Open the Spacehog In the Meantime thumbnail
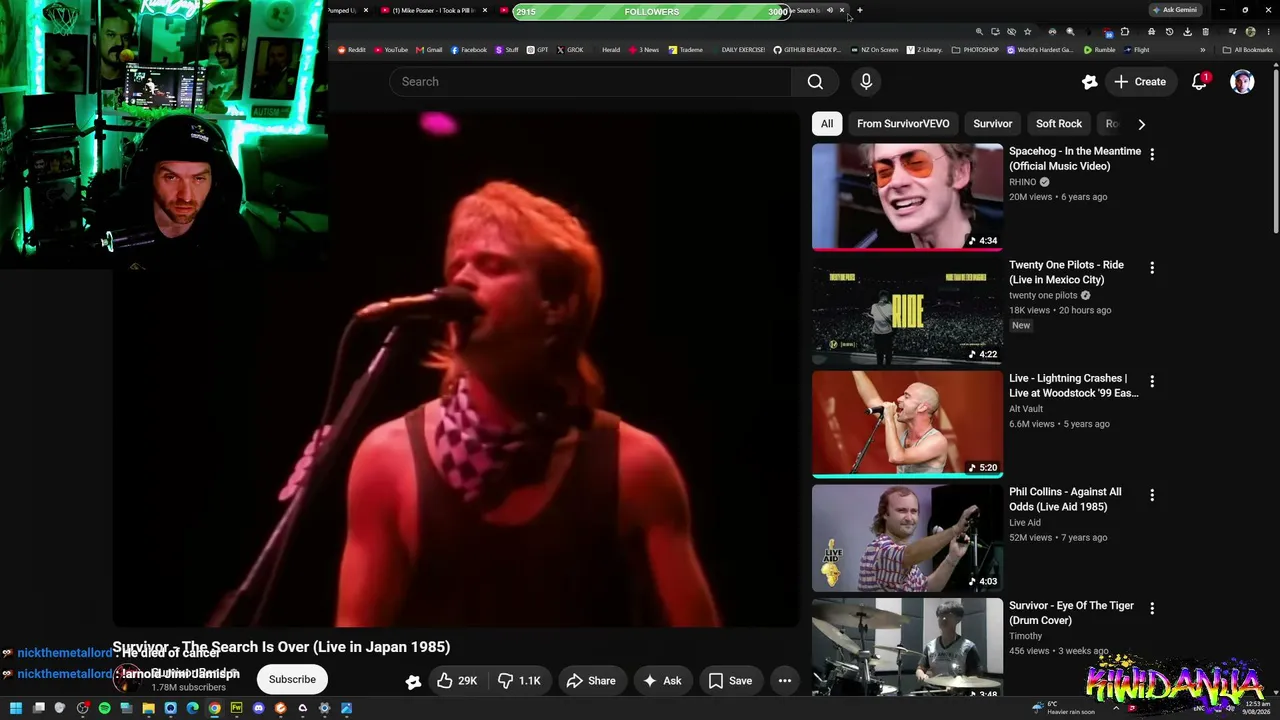 pyautogui.click(x=907, y=197)
